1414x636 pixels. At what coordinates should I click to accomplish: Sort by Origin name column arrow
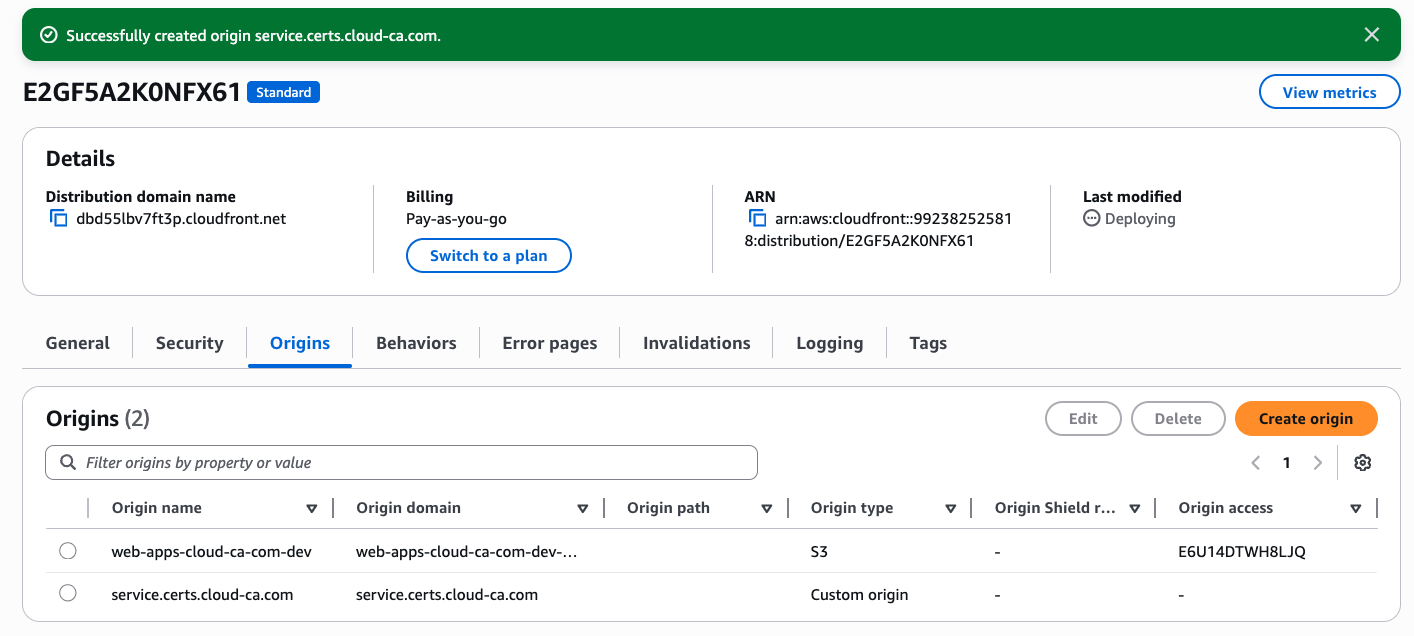tap(311, 508)
